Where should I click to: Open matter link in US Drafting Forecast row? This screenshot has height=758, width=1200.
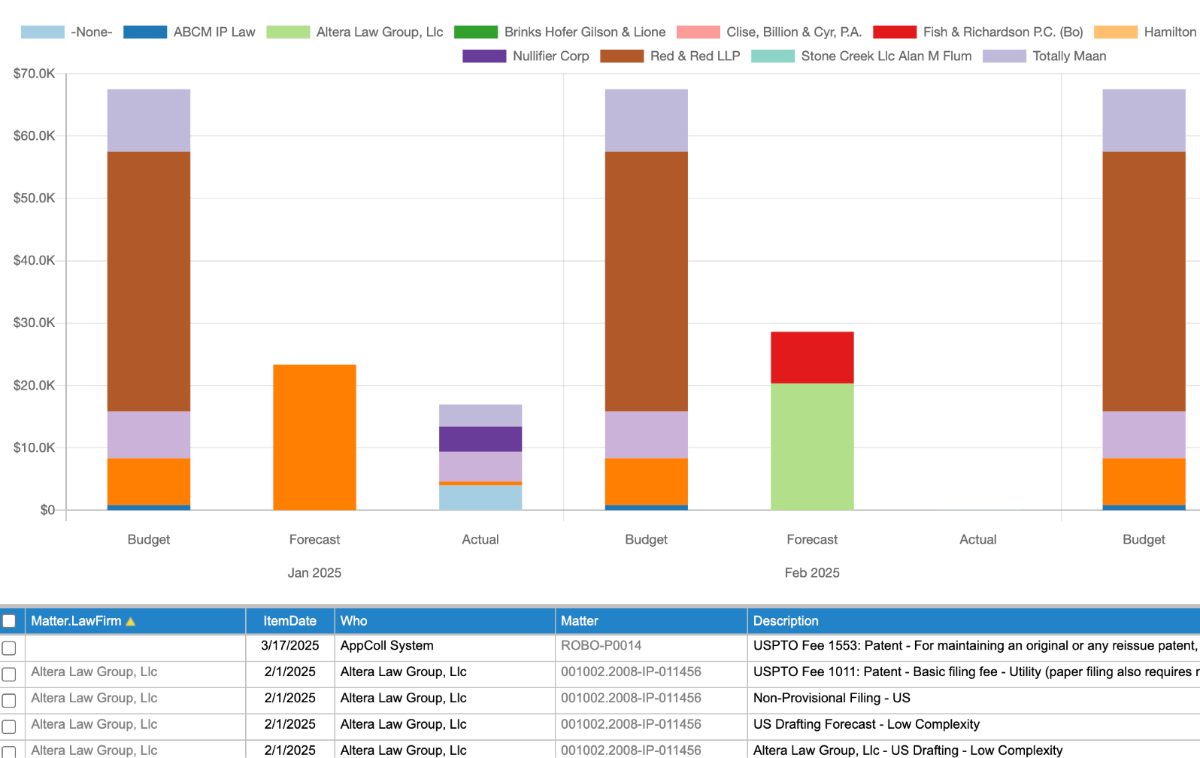[x=631, y=724]
